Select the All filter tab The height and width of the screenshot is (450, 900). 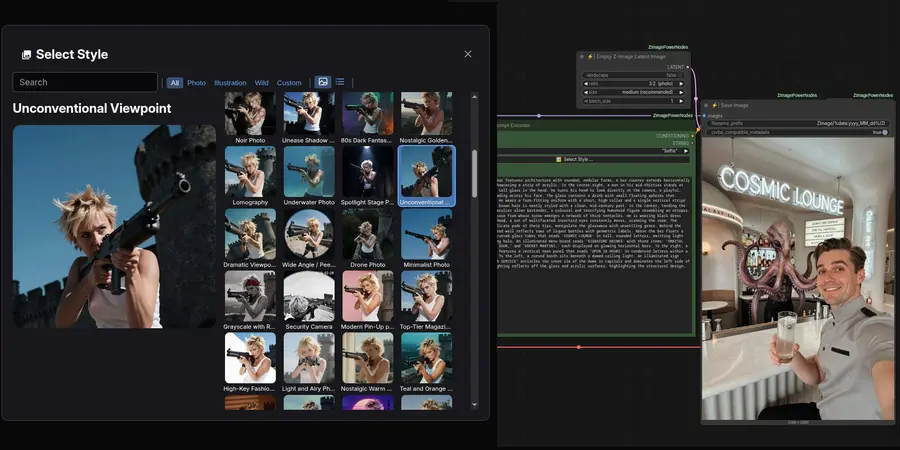pyautogui.click(x=174, y=83)
